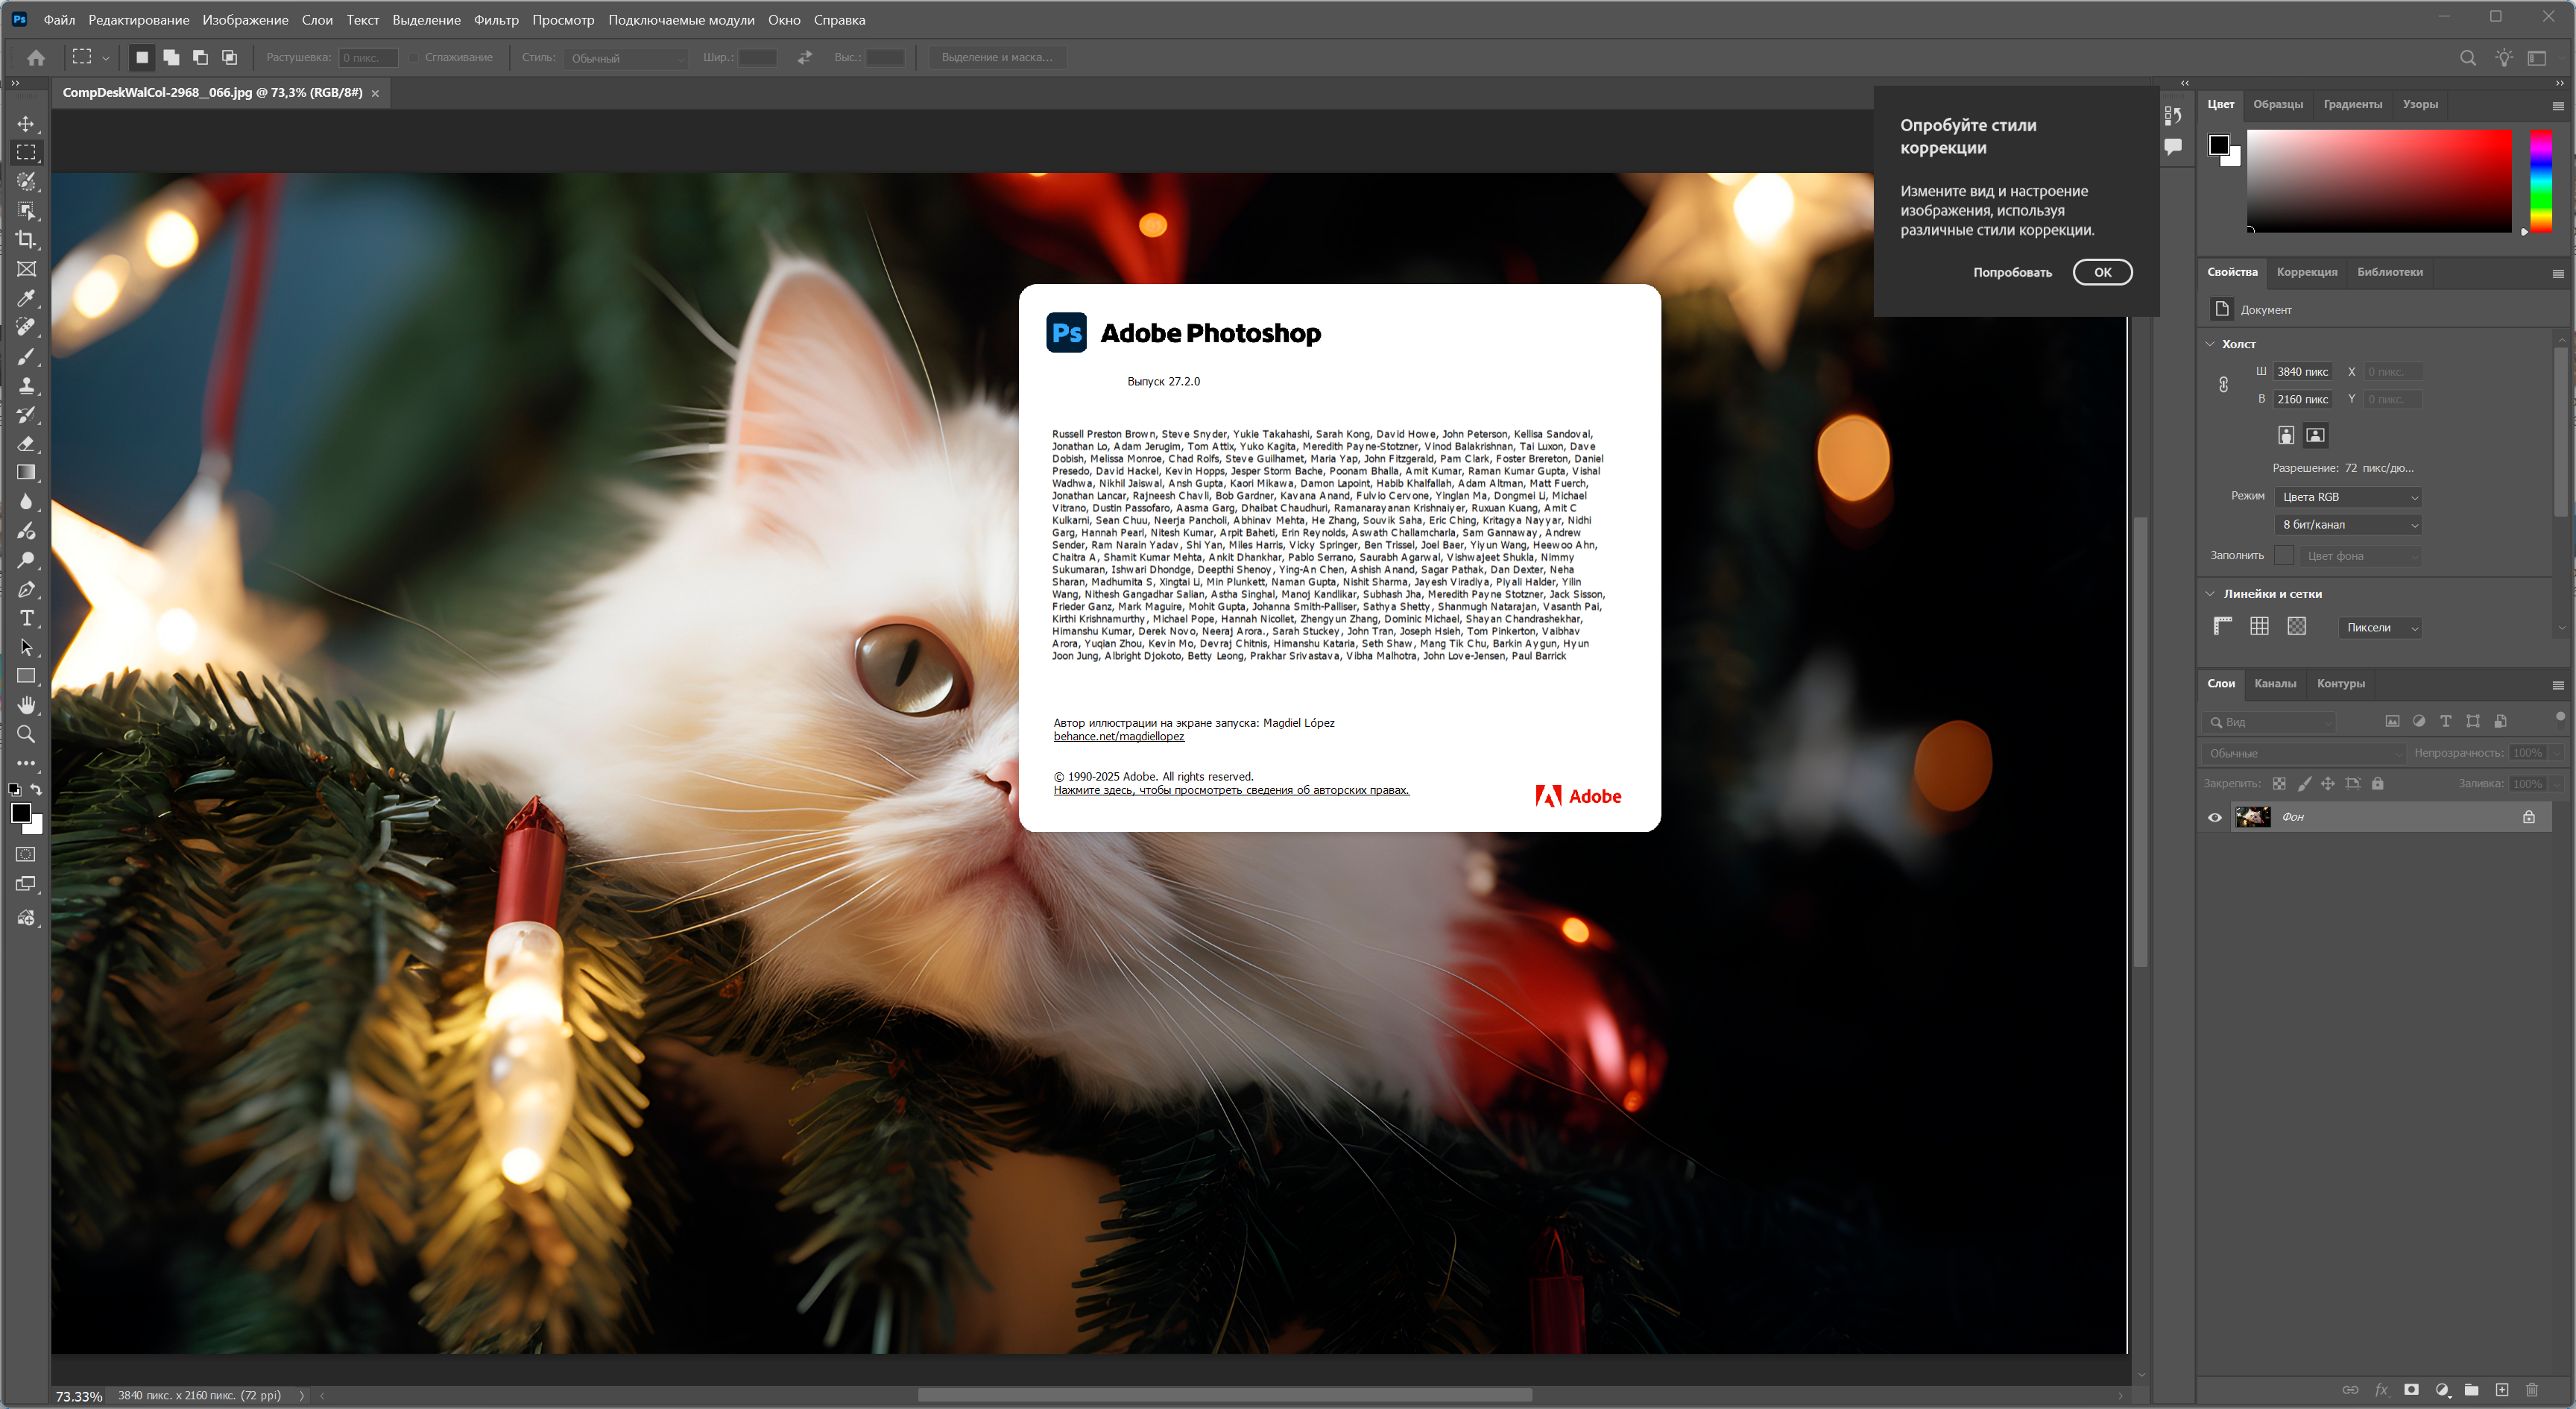Screen dimensions: 2576x1409
Task: Select the Horizontal Type tool
Action: tap(26, 618)
